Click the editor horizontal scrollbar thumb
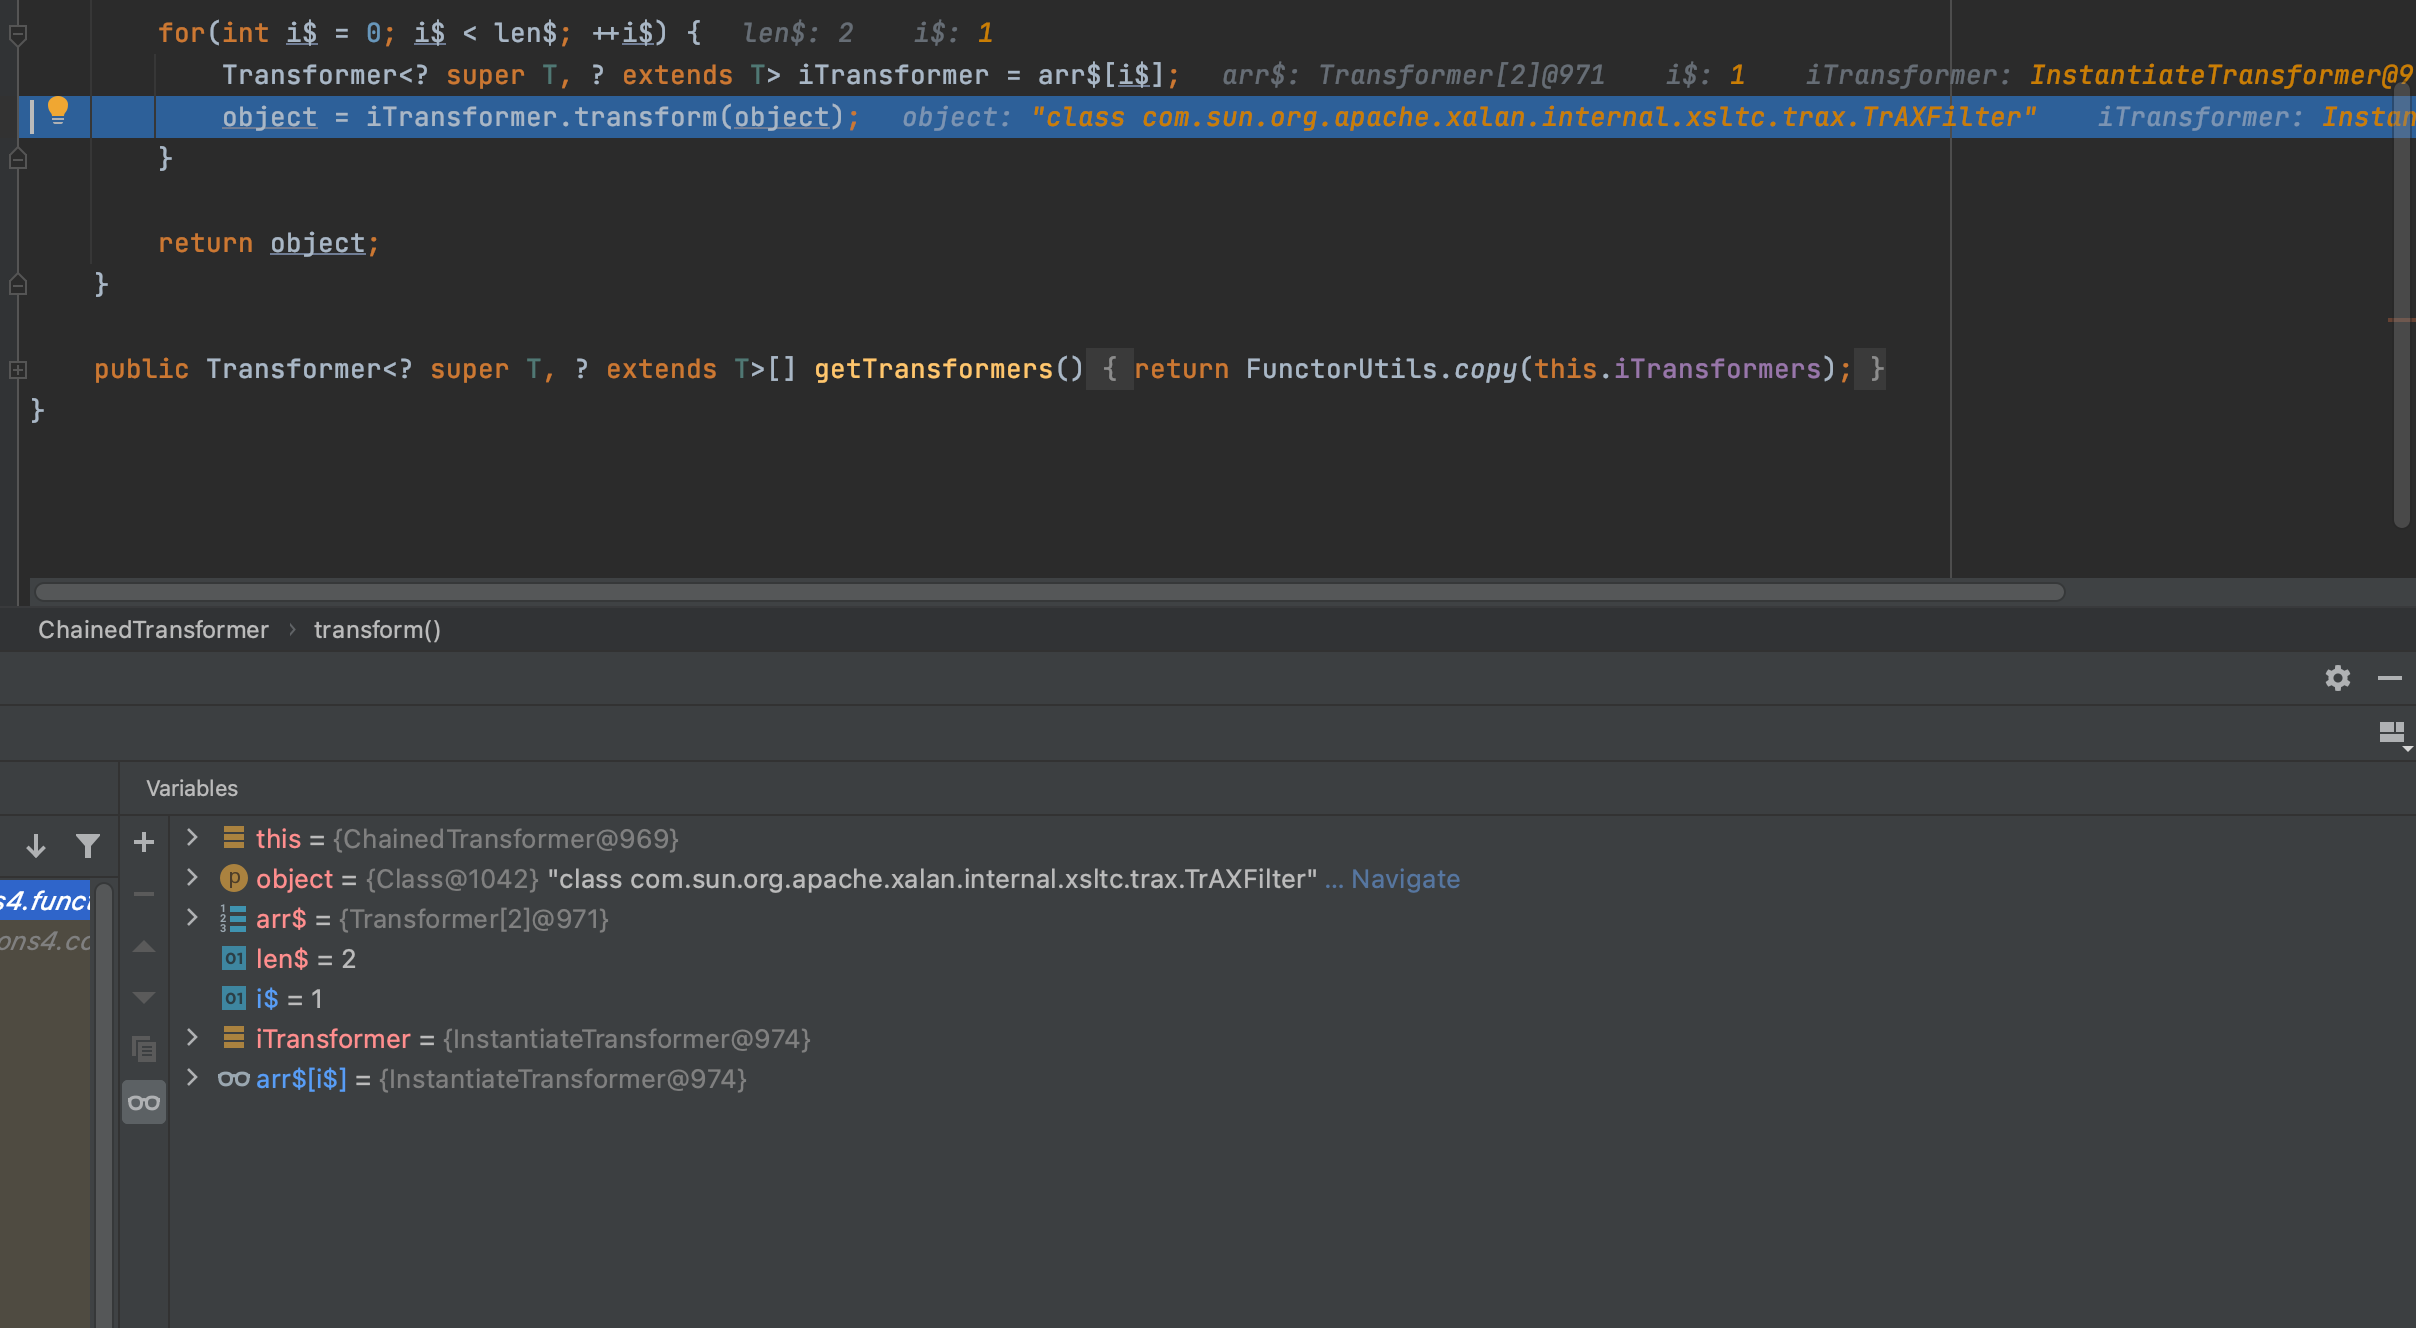2416x1328 pixels. [1050, 592]
